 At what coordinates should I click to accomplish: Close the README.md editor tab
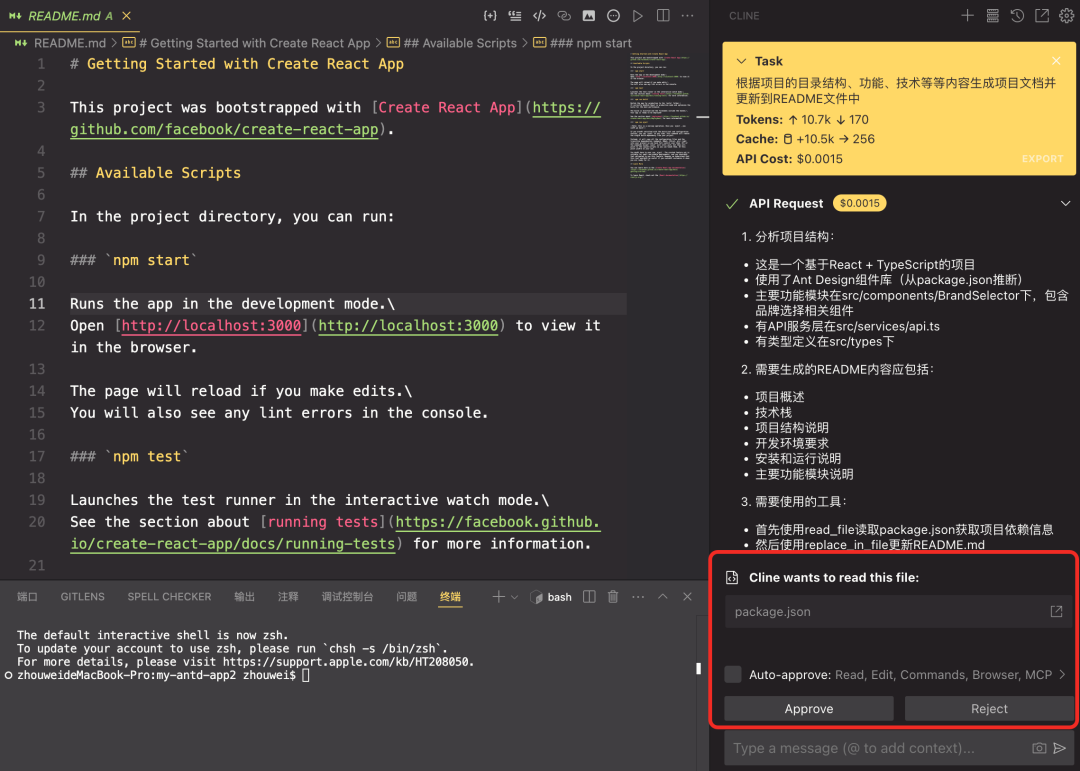click(x=126, y=16)
